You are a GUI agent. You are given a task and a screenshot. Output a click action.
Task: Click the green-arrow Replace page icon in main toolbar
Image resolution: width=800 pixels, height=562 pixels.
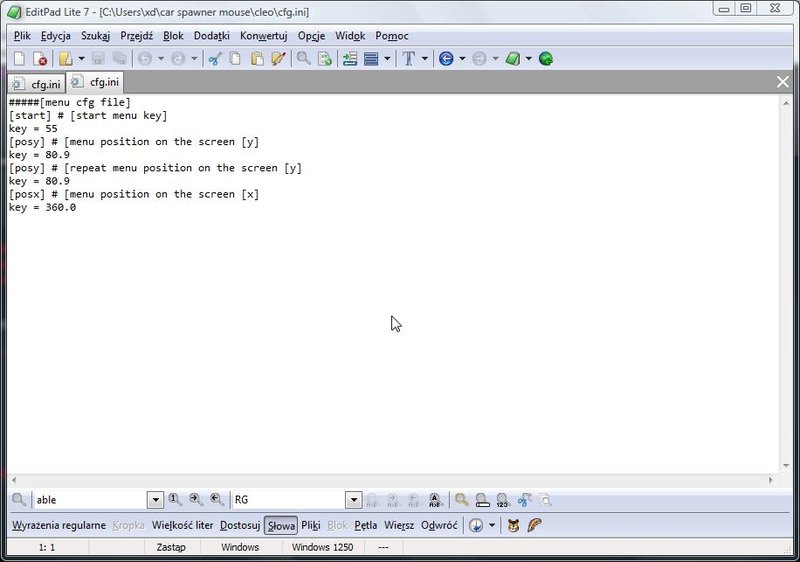324,59
